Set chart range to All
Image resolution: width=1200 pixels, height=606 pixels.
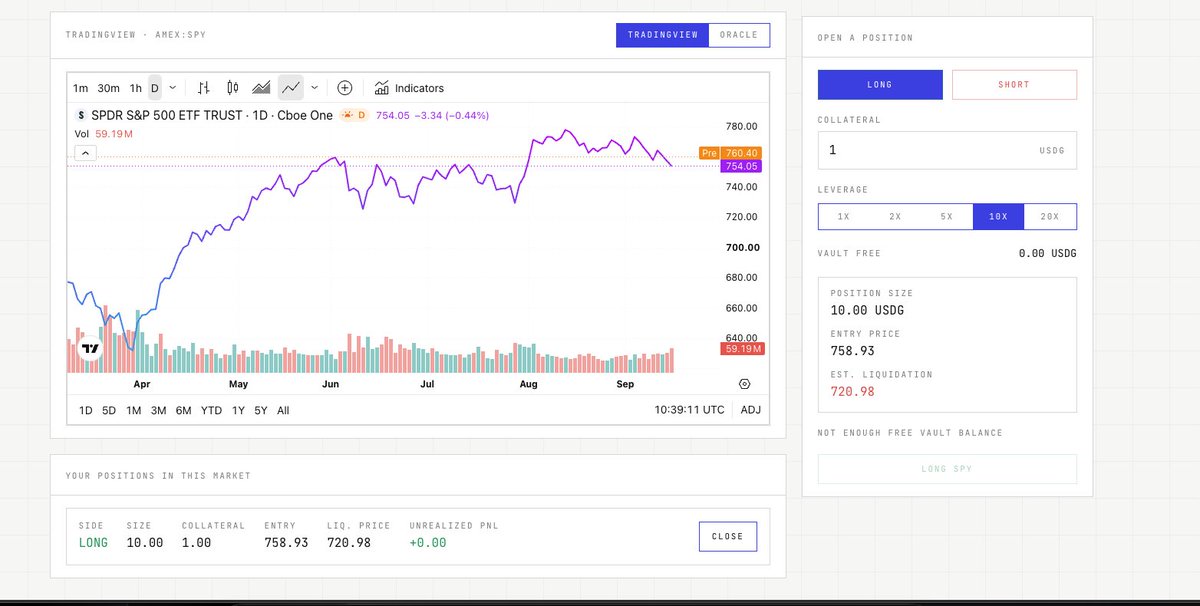click(284, 410)
